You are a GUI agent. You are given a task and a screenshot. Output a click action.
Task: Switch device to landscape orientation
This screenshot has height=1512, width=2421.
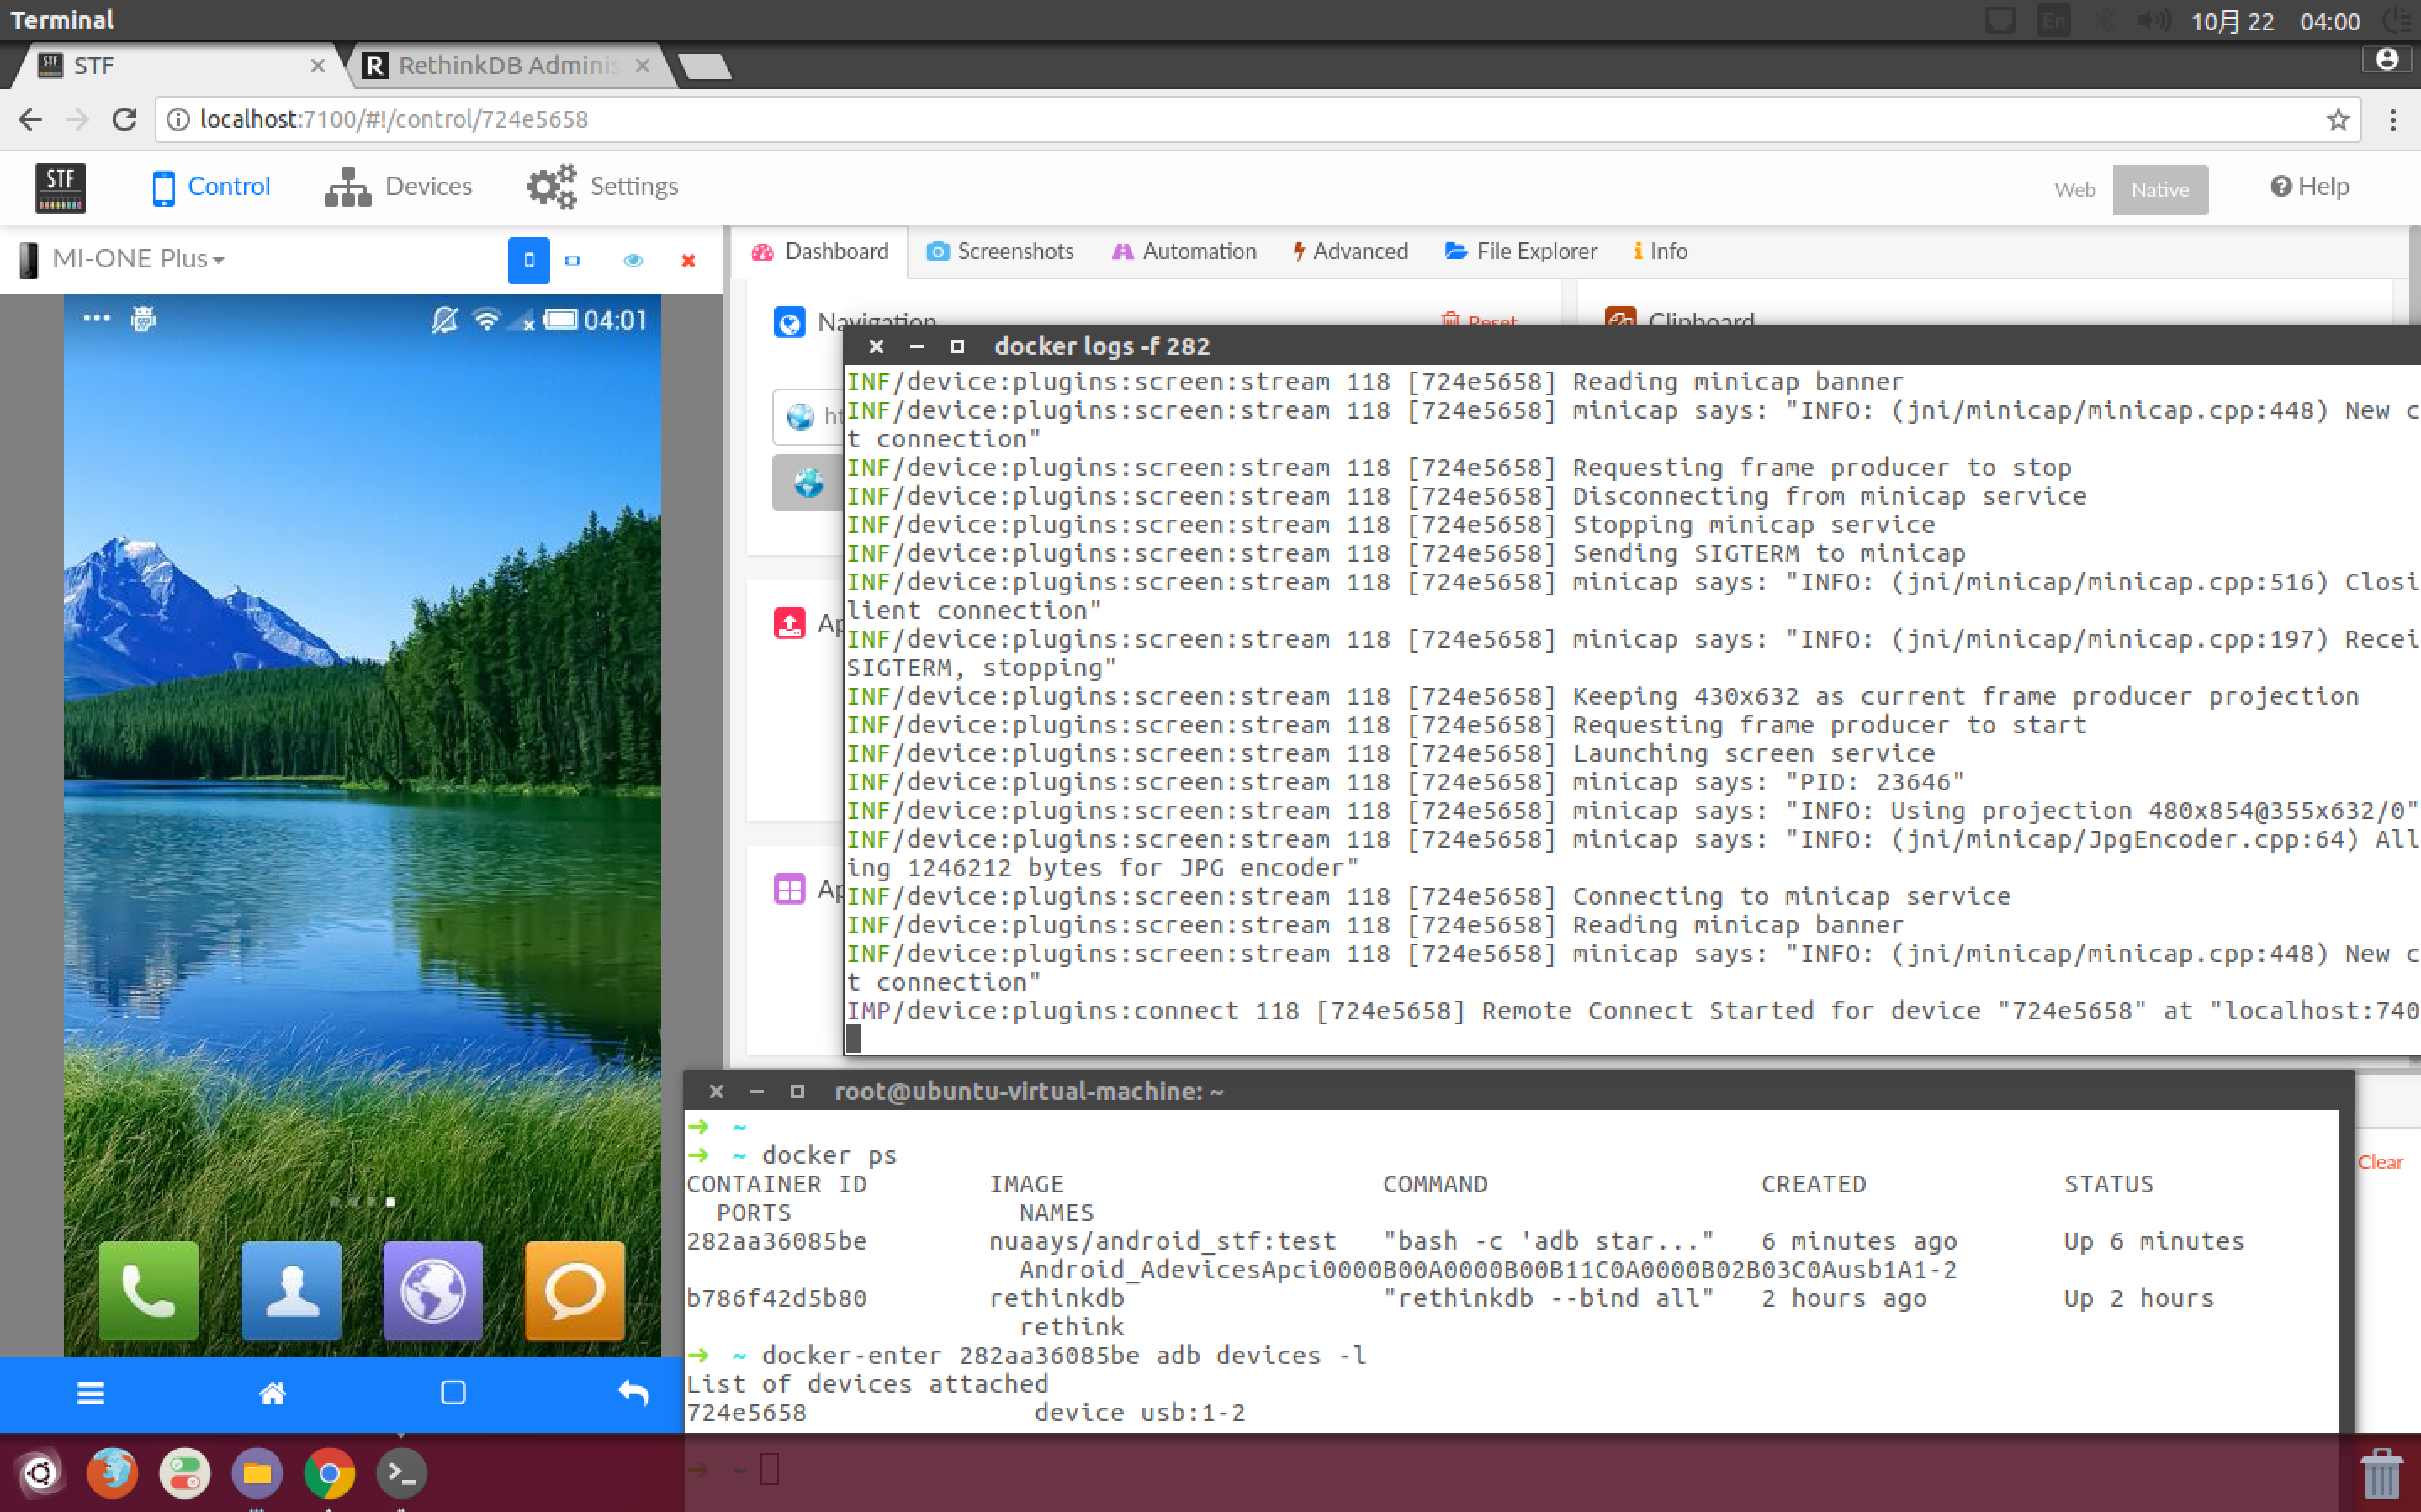tap(573, 261)
